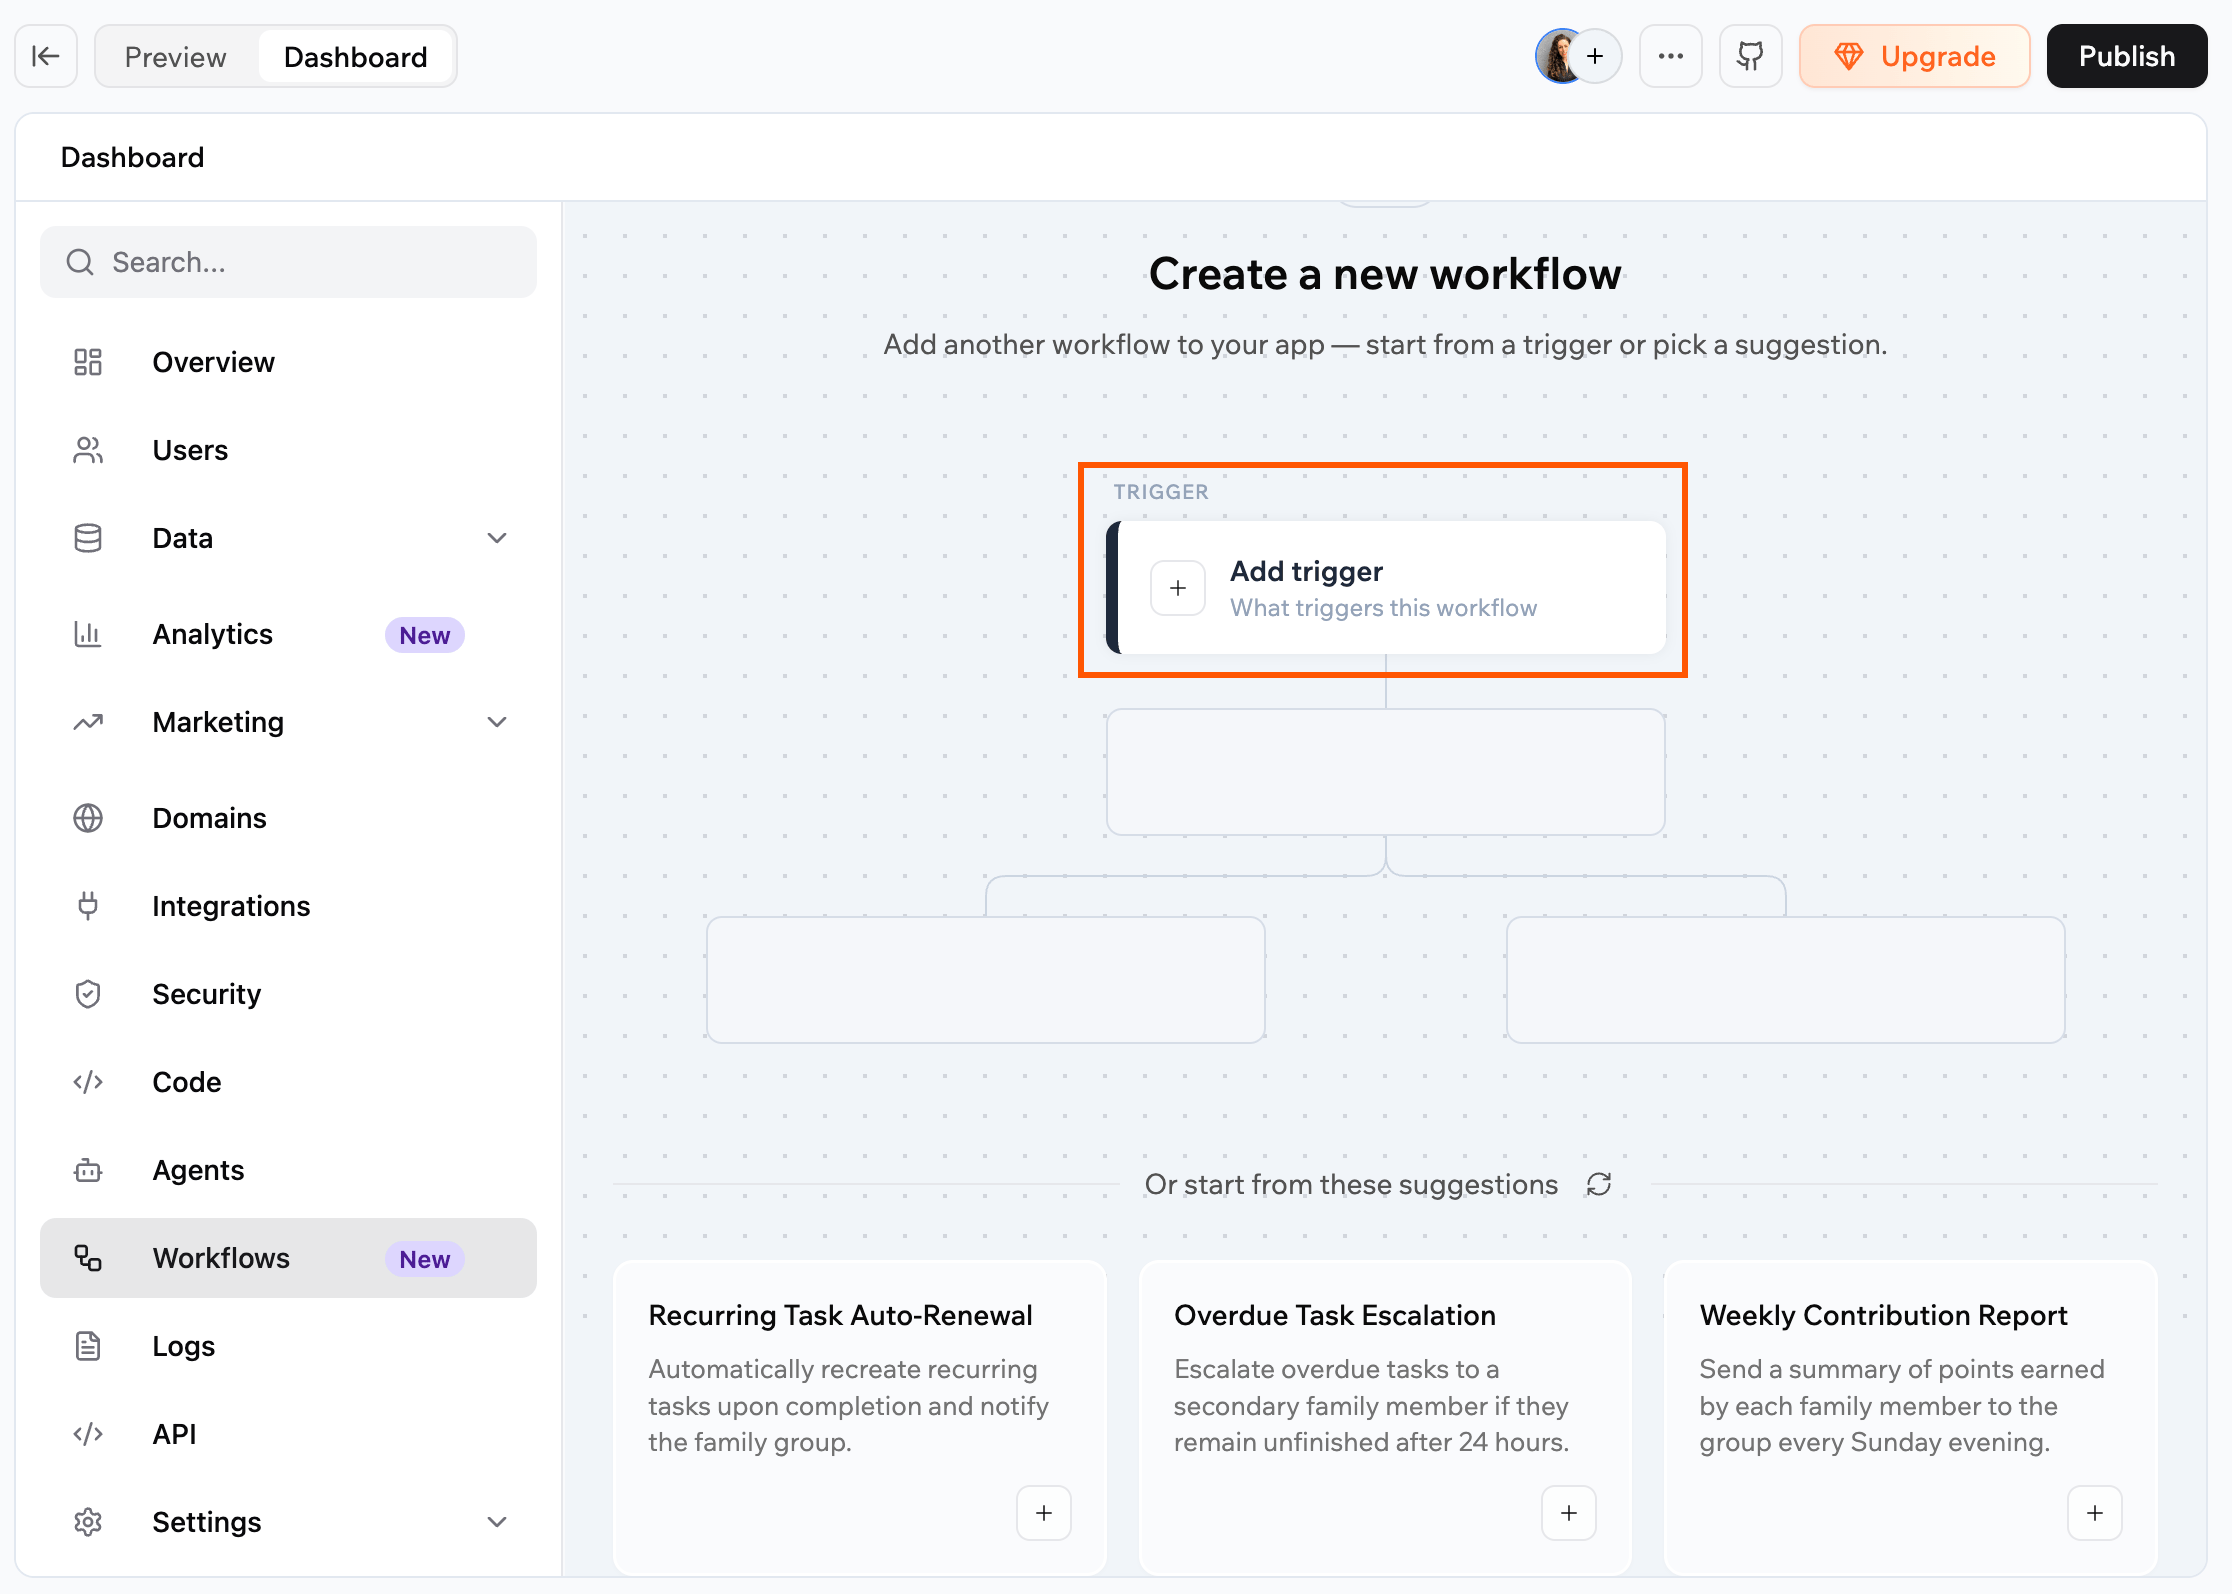
Task: Open the GitHub integration icon
Action: click(1750, 56)
